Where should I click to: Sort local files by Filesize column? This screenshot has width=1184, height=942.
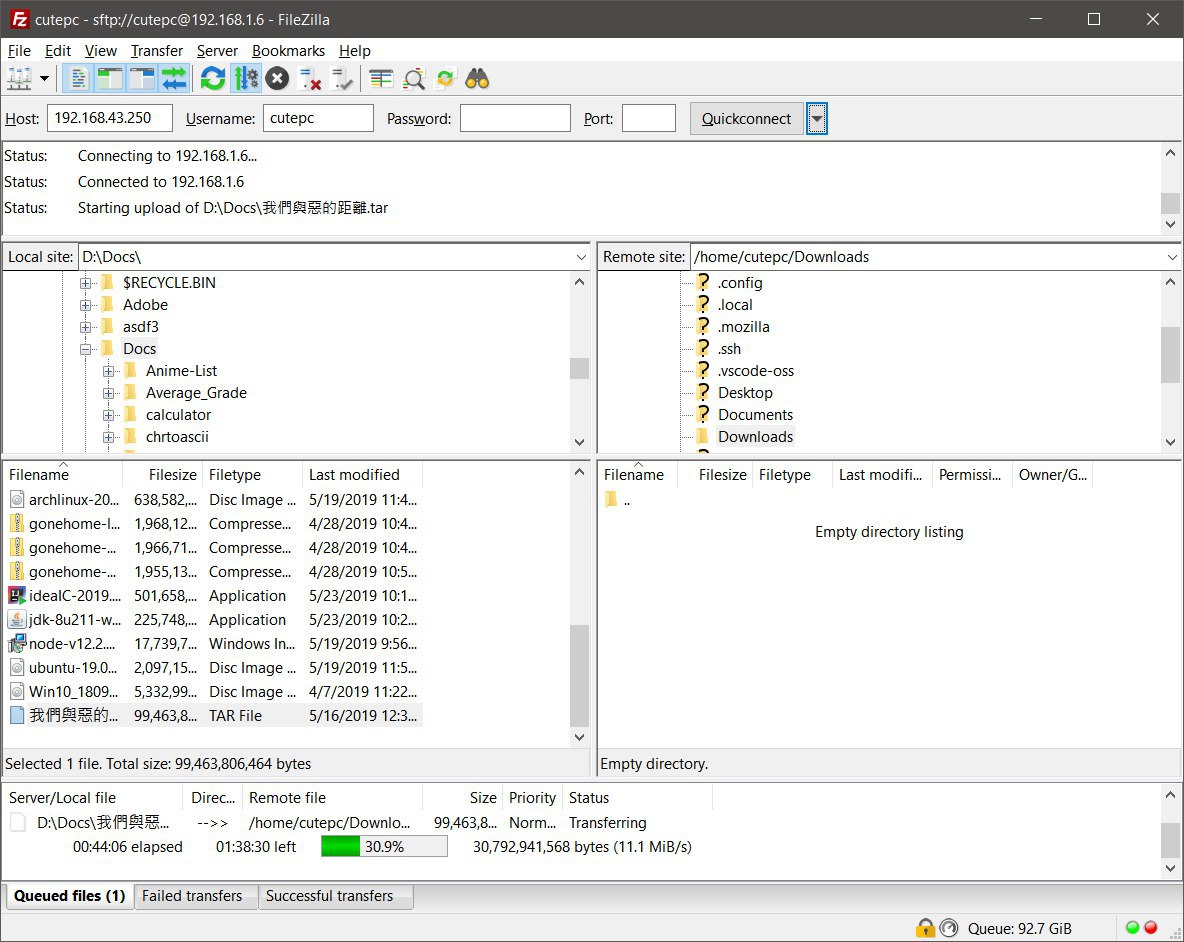pos(163,475)
